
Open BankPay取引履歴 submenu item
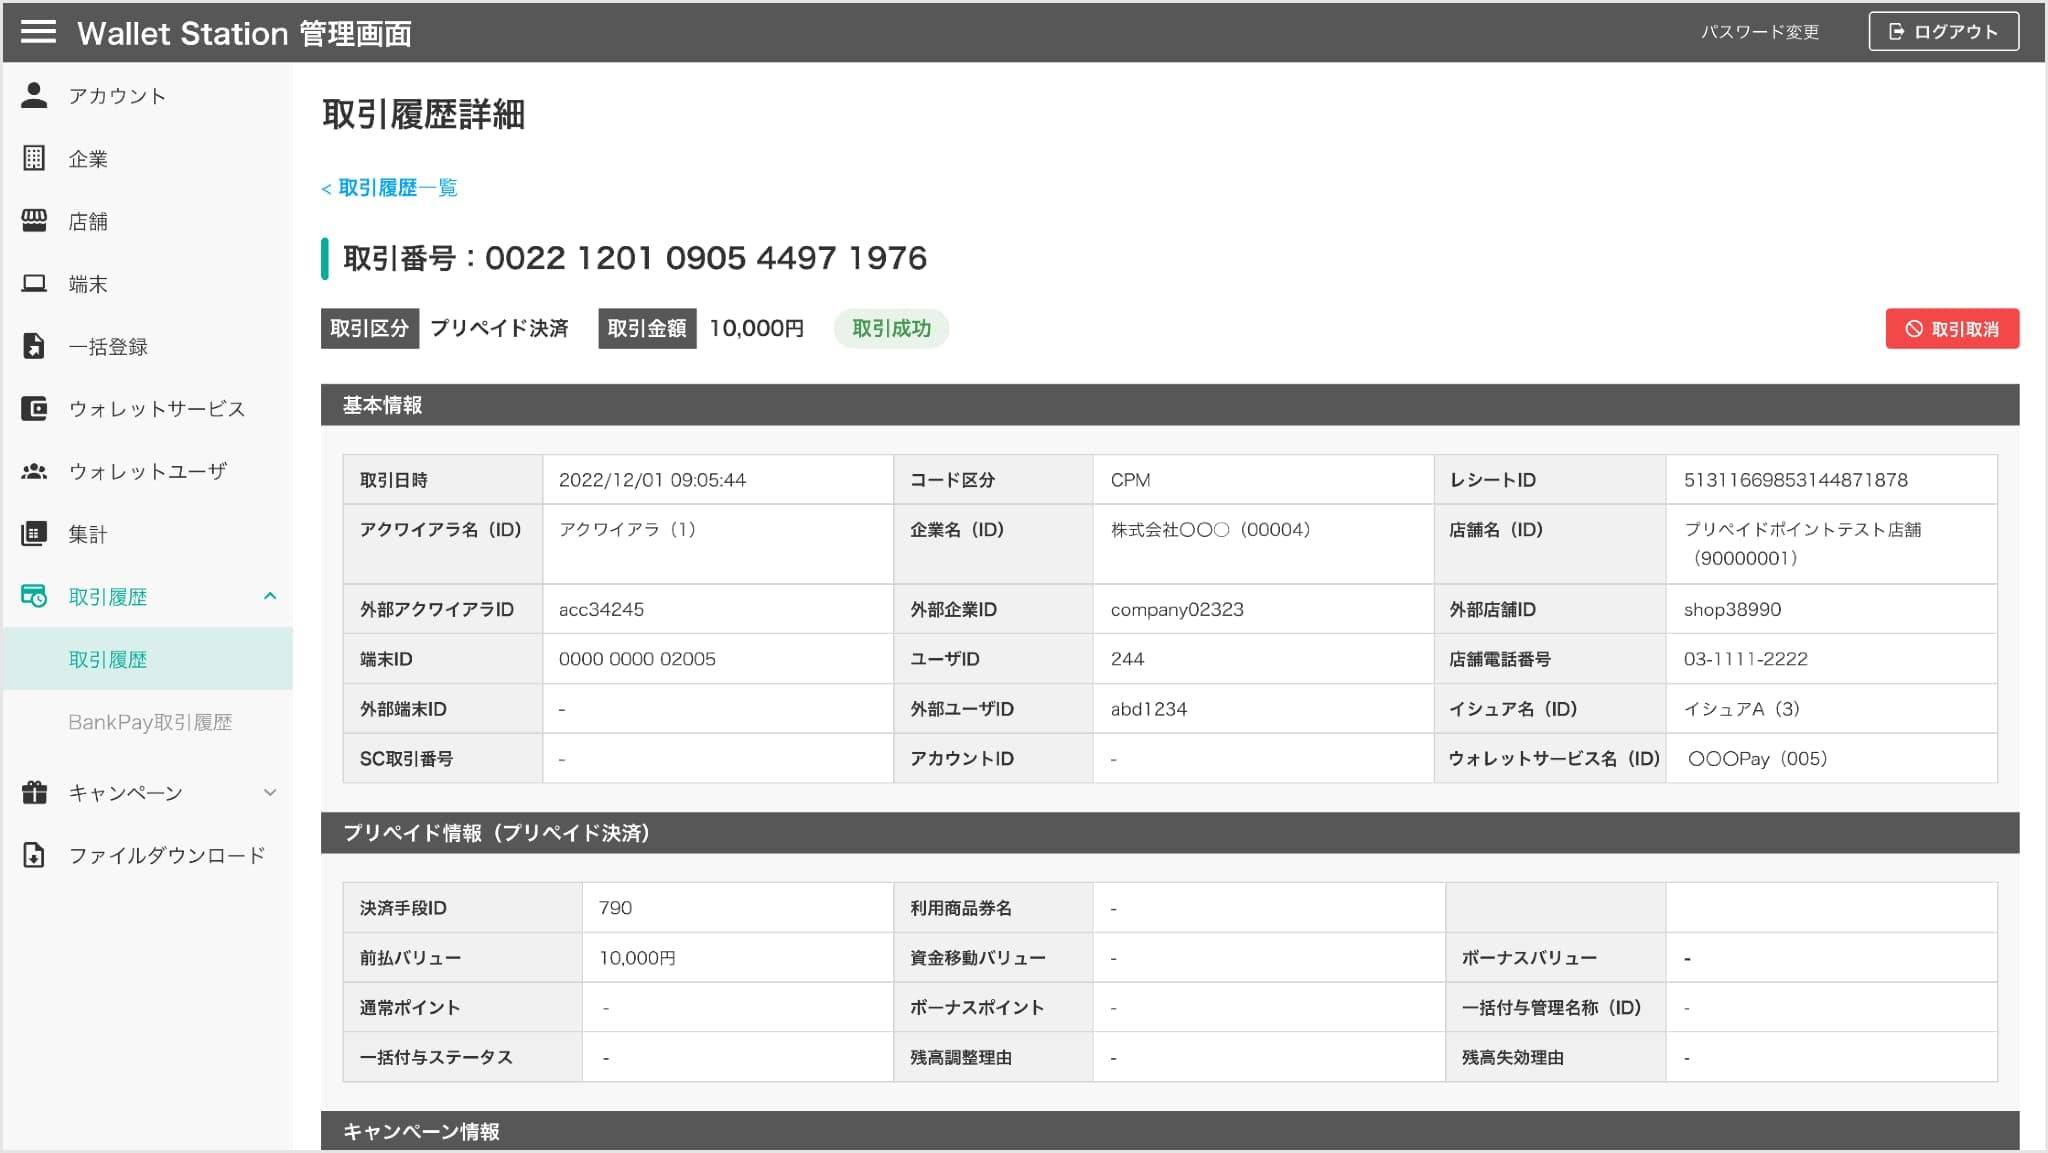pos(150,722)
